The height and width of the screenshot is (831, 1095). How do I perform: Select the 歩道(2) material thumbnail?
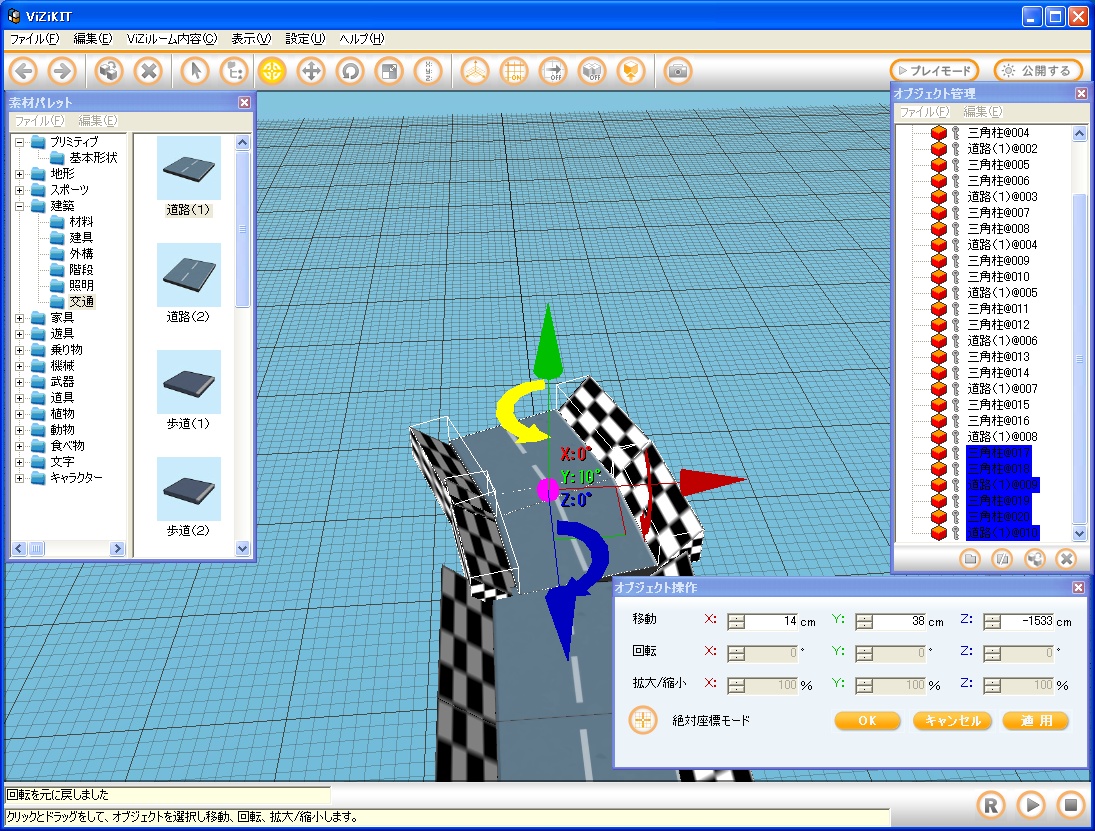click(x=189, y=489)
